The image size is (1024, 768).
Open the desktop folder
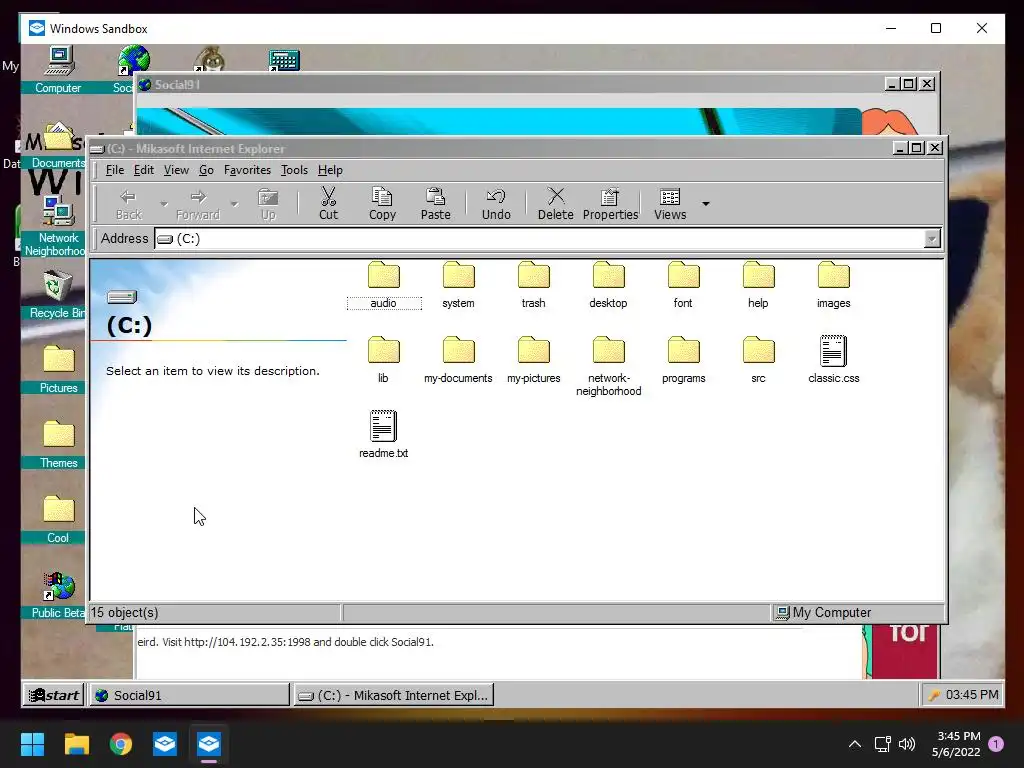[x=609, y=285]
